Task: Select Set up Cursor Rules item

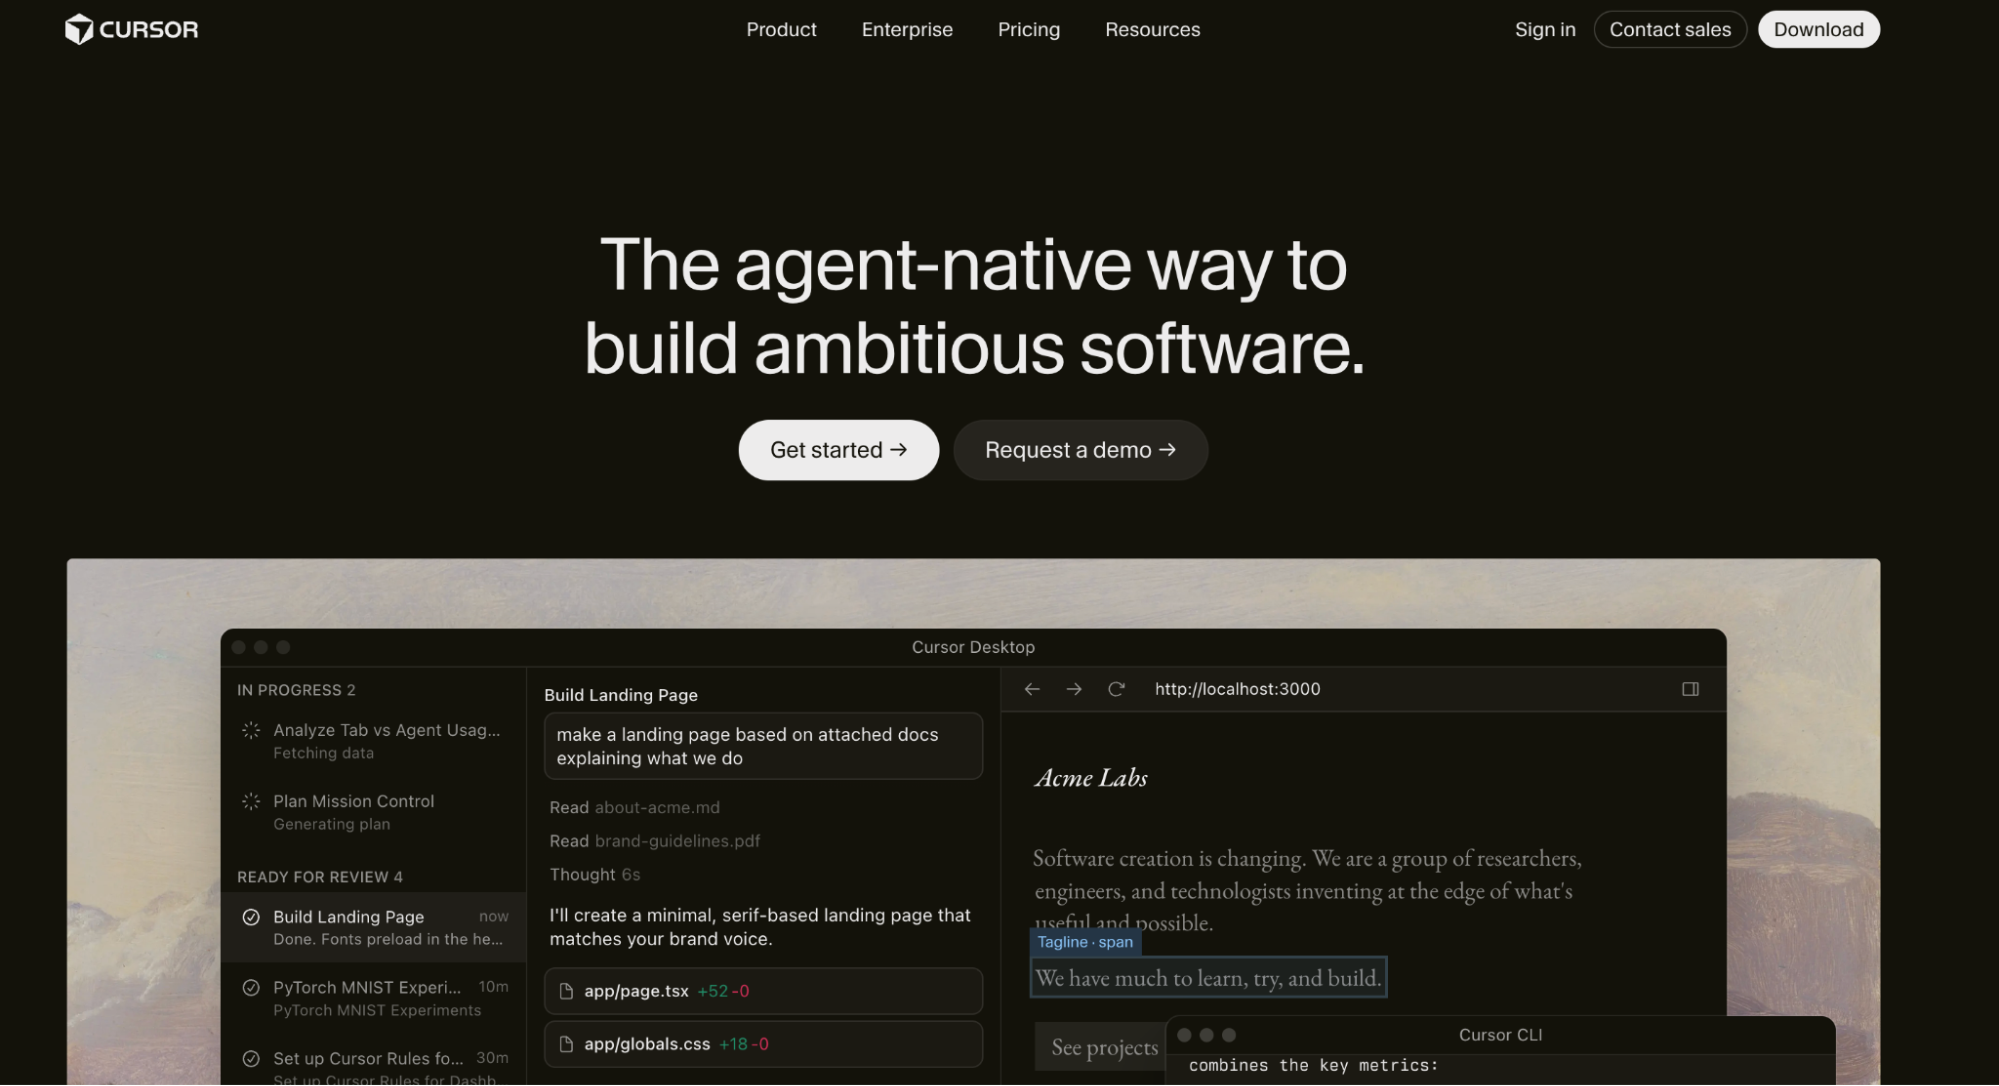Action: (373, 1066)
